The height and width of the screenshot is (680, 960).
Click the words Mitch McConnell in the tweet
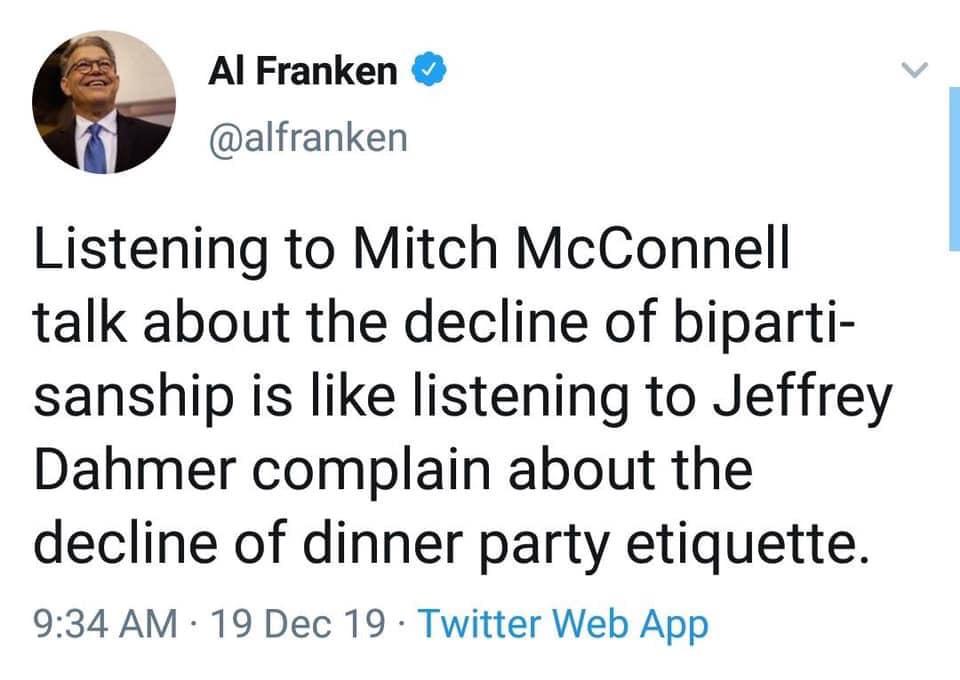tap(572, 248)
